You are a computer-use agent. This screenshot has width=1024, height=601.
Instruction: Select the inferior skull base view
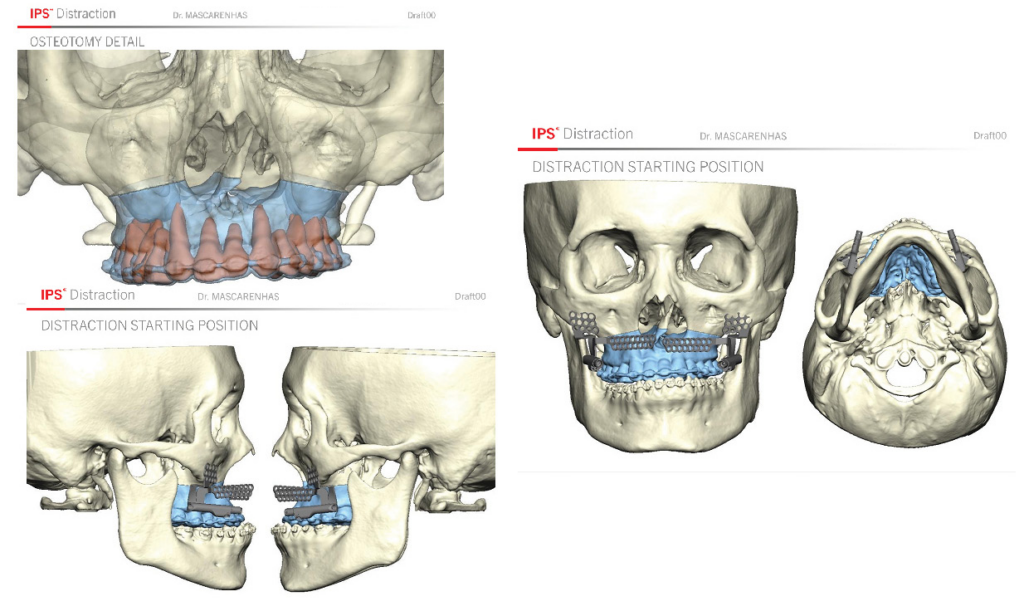point(905,333)
